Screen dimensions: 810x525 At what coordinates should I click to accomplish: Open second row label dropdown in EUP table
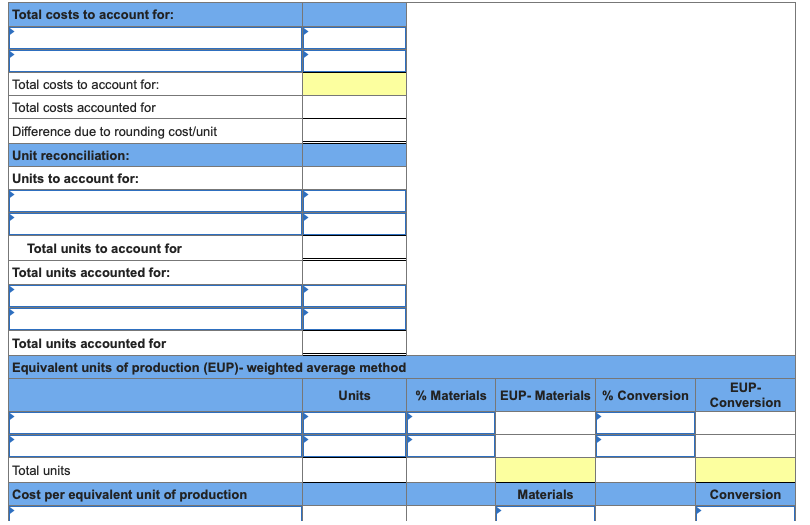click(x=155, y=446)
